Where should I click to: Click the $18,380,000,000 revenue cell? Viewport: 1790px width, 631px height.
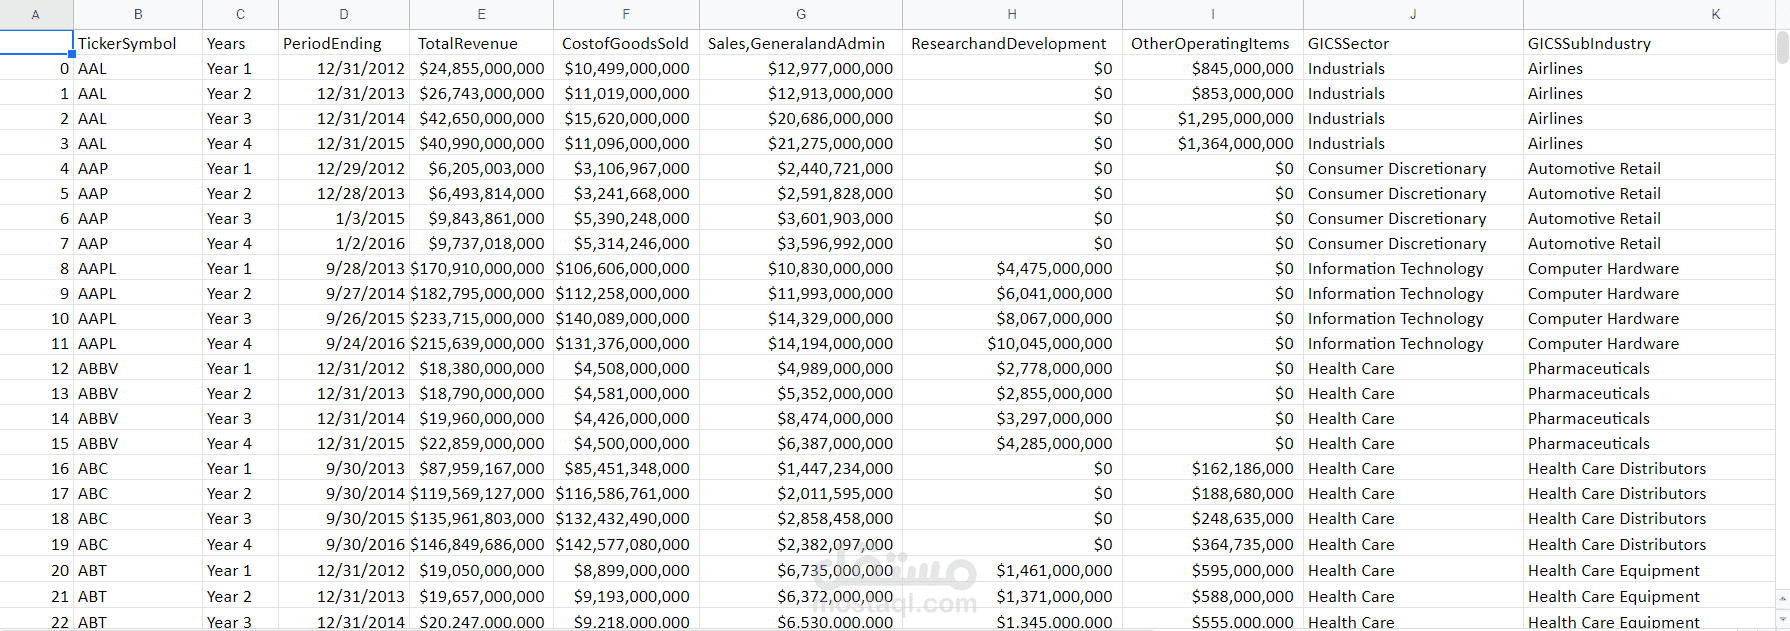pyautogui.click(x=481, y=368)
